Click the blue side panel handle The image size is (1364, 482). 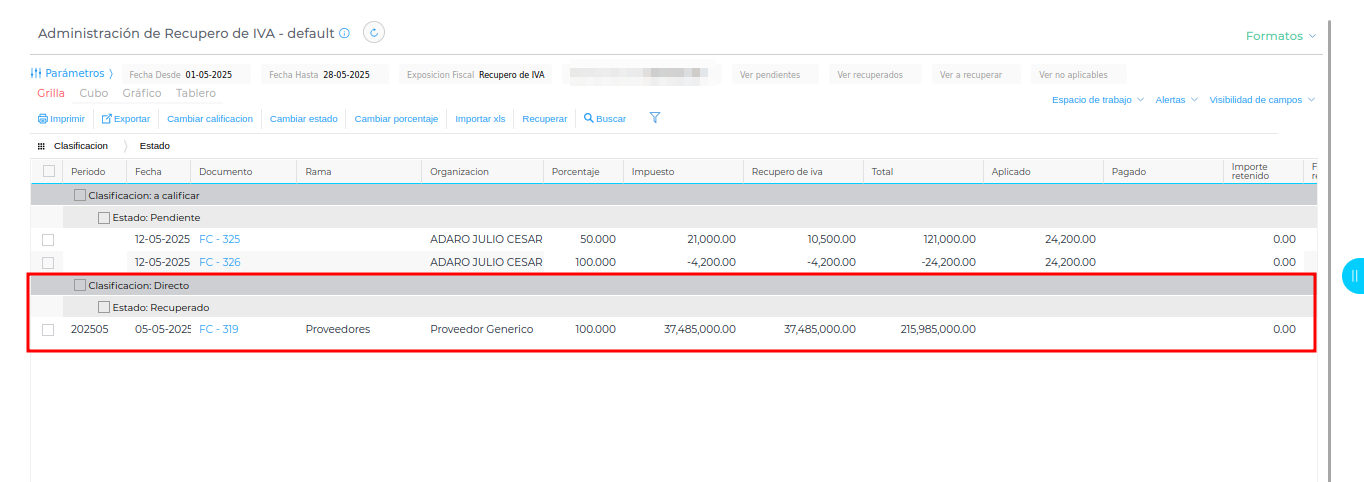click(x=1353, y=275)
